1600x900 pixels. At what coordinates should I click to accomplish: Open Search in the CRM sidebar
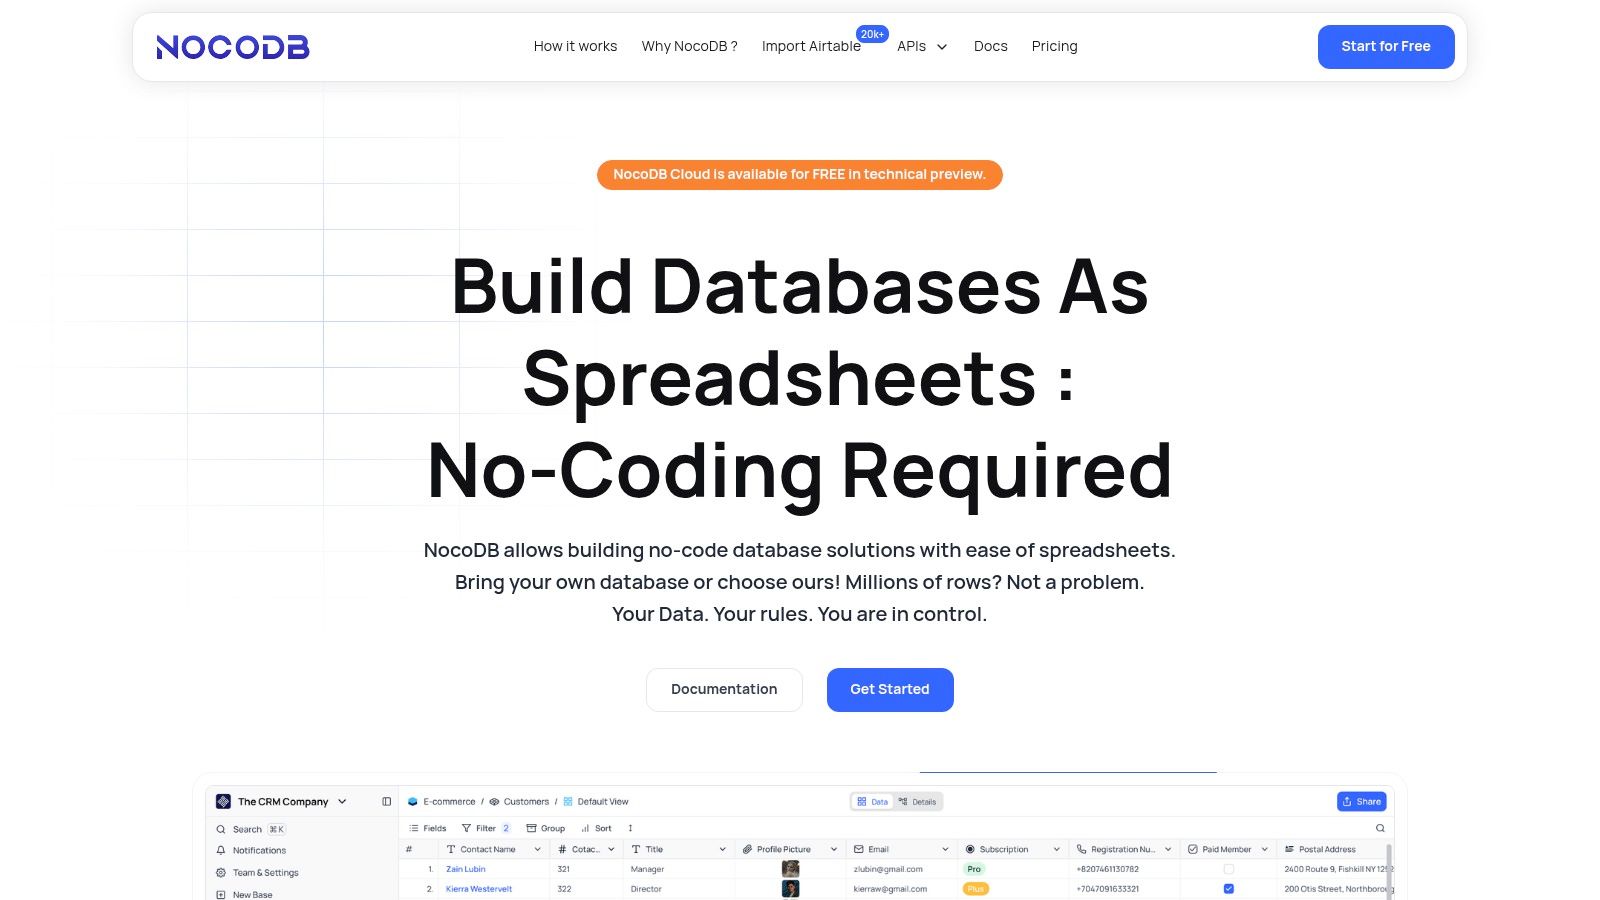pos(246,829)
